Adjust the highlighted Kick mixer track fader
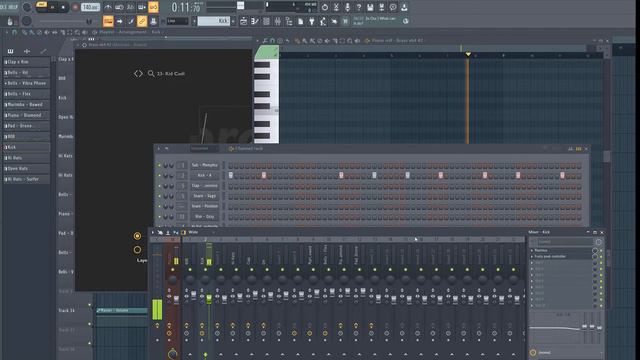Screen dimensions: 640x360 coord(209,299)
